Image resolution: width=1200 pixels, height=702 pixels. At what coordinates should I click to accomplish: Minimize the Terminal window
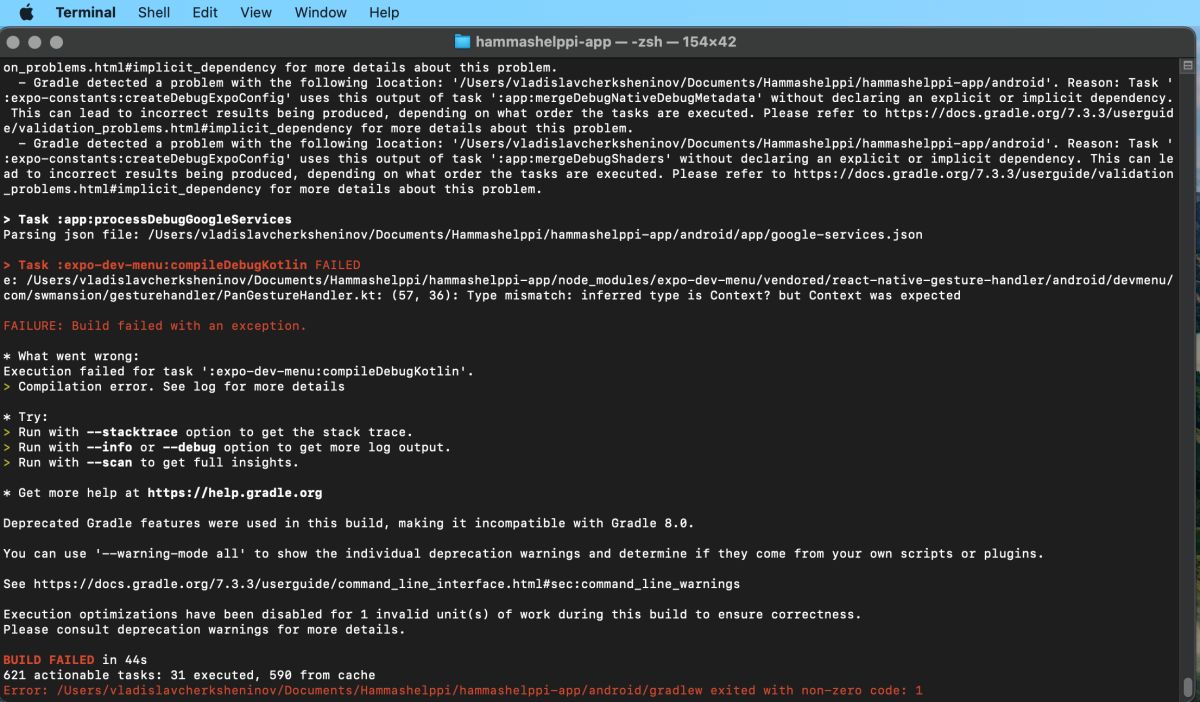(36, 42)
